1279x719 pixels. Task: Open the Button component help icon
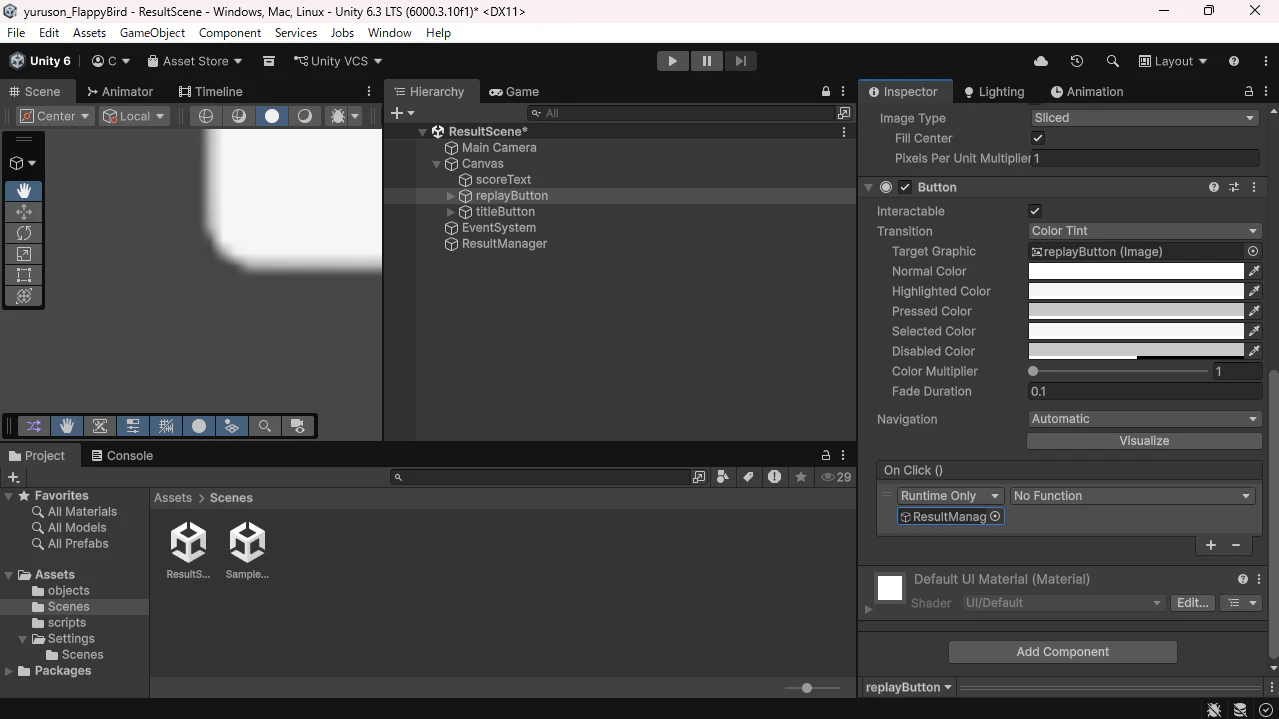[1214, 187]
